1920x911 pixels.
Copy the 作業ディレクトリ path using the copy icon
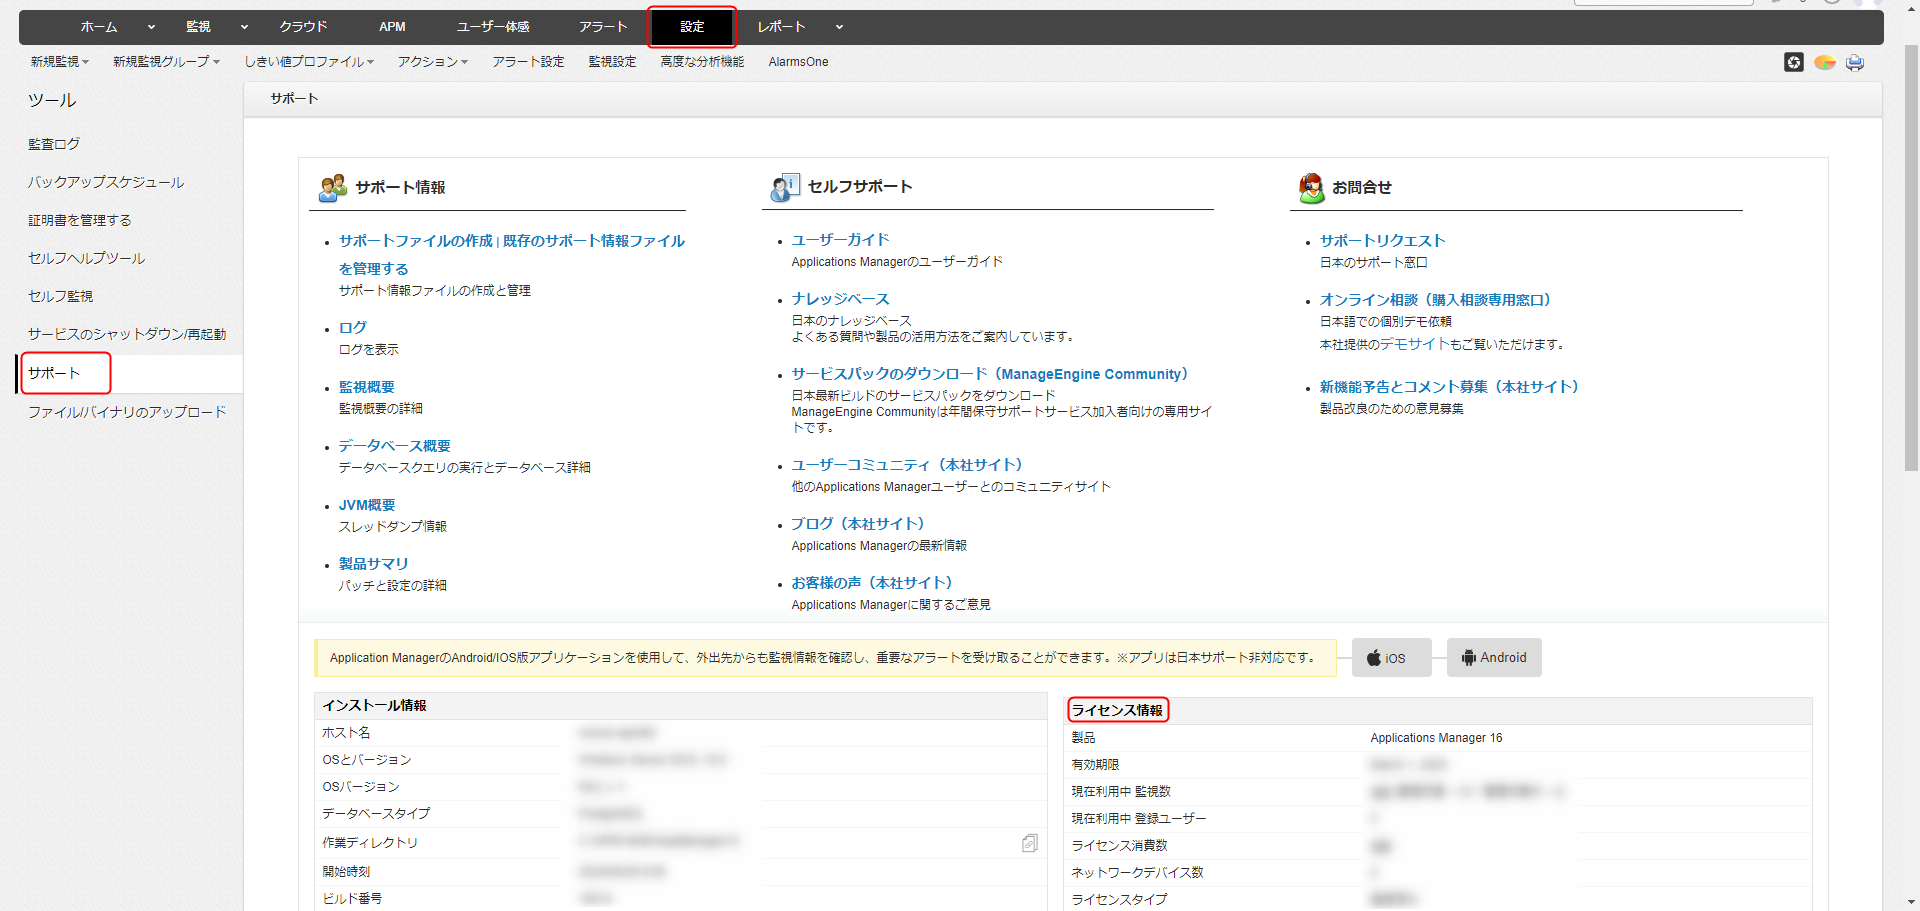1029,843
